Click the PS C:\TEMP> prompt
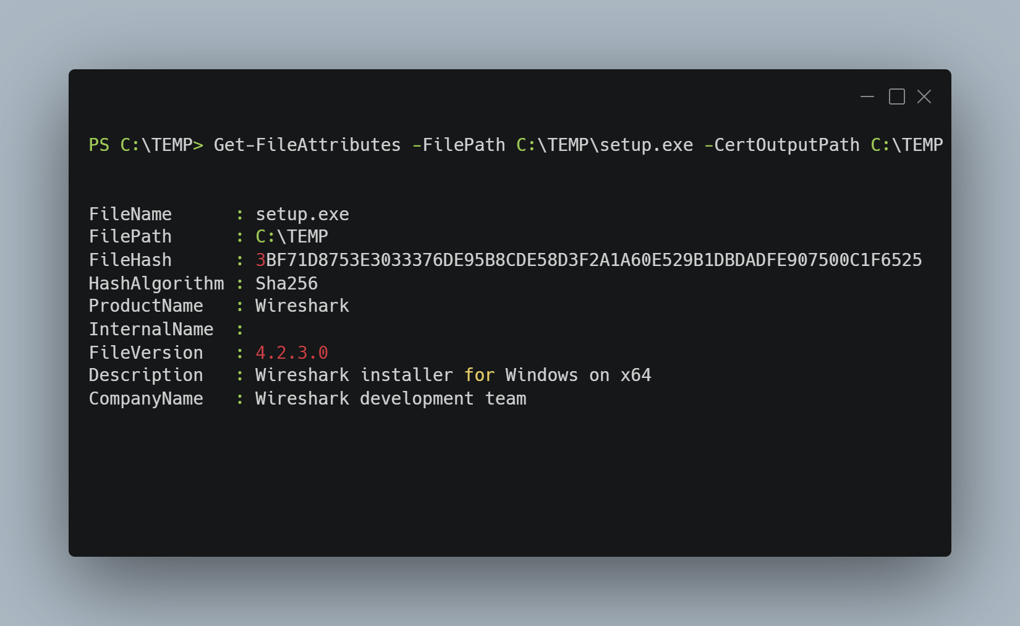Screen dimensions: 1020x626 point(146,145)
